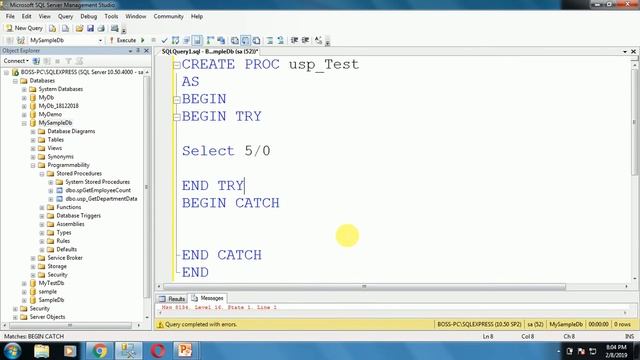Click the Open File folder icon
Screen dimensions: 640x360
79,28
